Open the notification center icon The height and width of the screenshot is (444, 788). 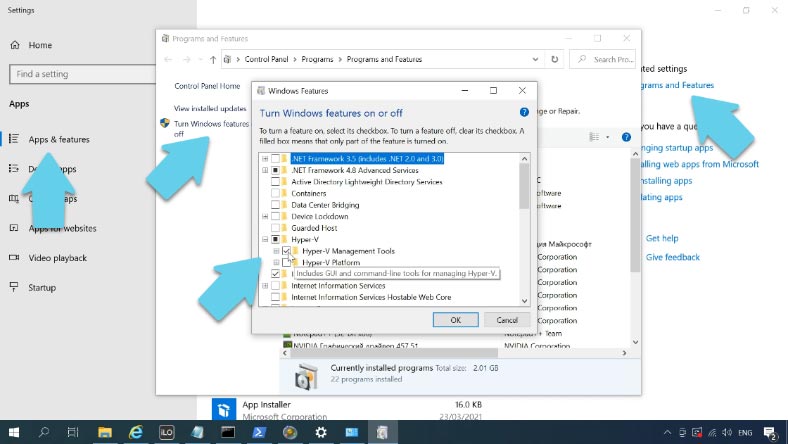point(770,432)
